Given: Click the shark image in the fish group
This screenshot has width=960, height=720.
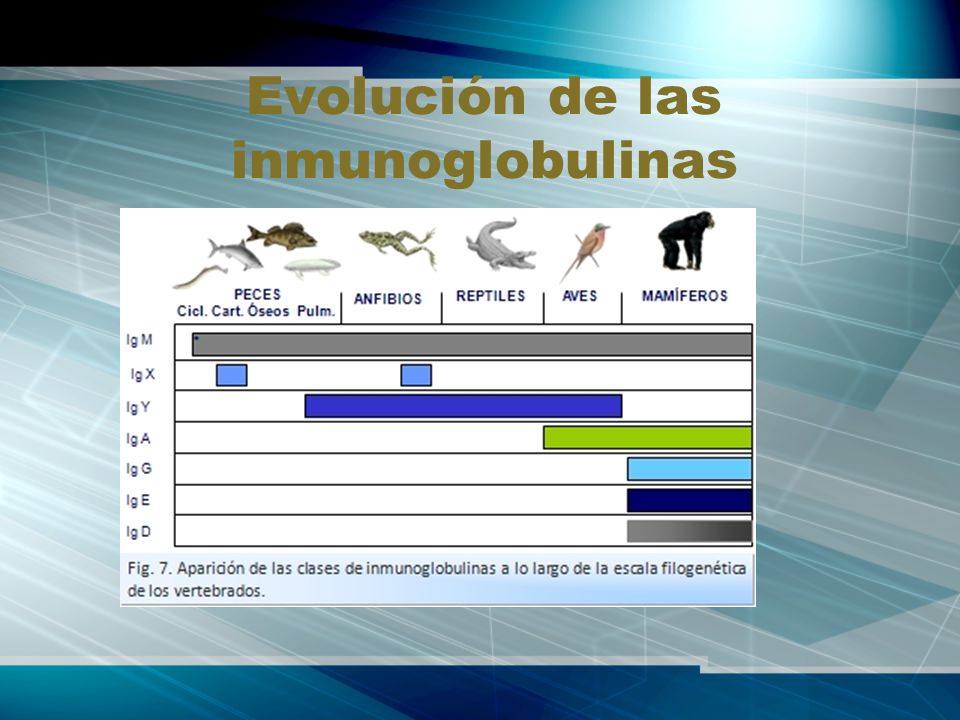Looking at the screenshot, I should click(236, 253).
